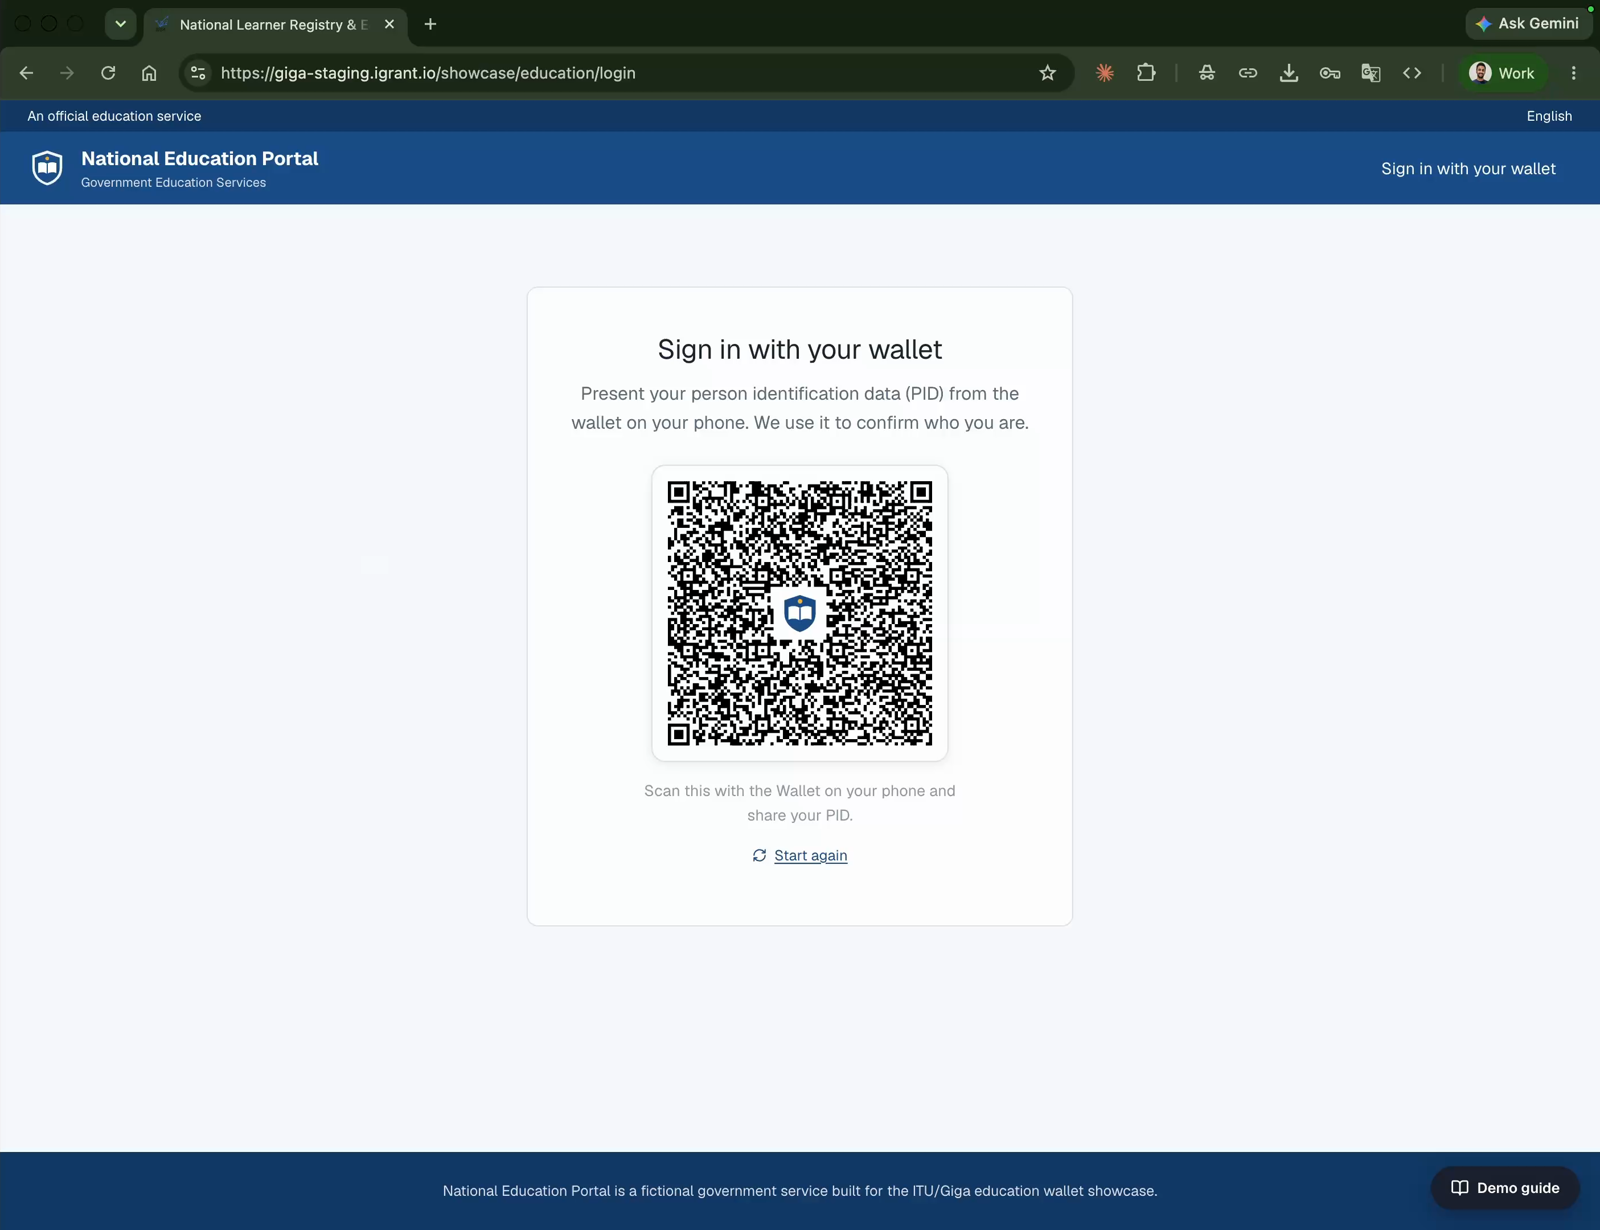Viewport: 1600px width, 1230px height.
Task: Open the browser home page
Action: click(x=149, y=73)
